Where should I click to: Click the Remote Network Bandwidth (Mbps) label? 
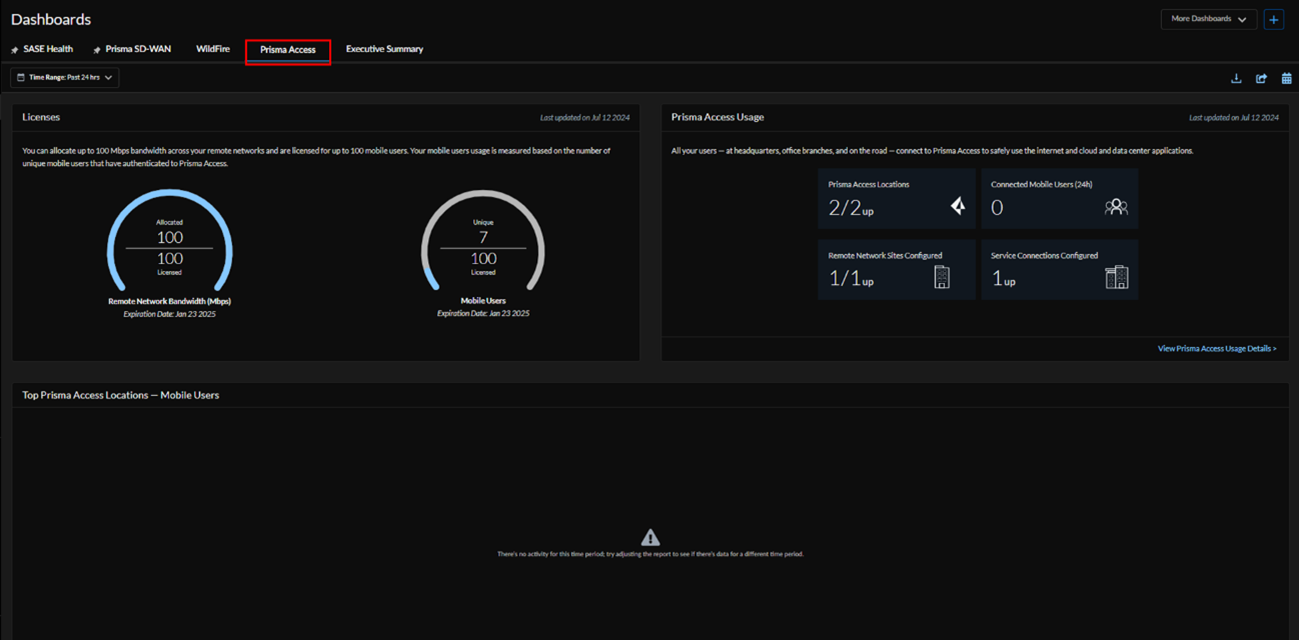[x=170, y=301]
